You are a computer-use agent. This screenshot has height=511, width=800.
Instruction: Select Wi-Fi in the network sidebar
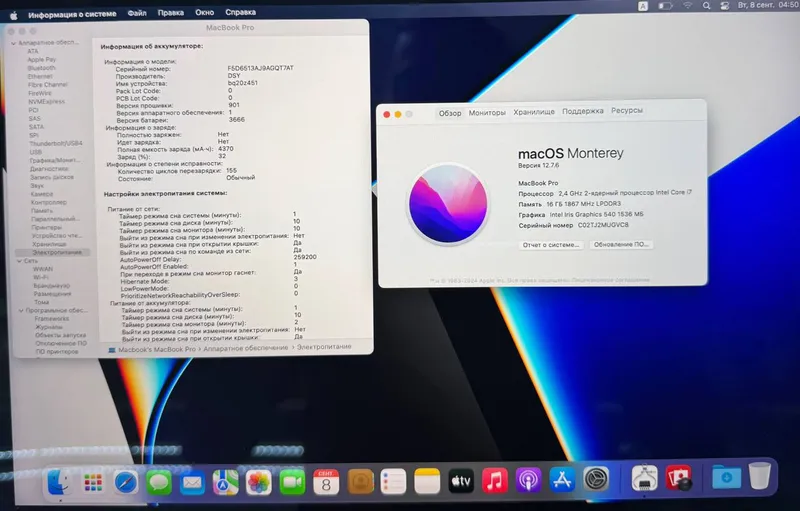click(41, 277)
